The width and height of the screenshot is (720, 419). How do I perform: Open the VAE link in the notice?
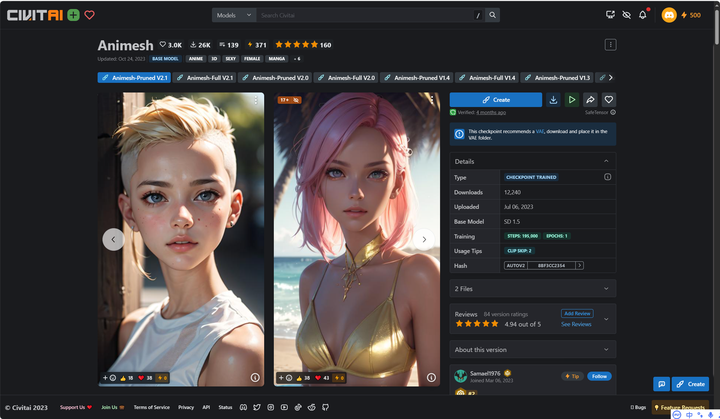(540, 131)
